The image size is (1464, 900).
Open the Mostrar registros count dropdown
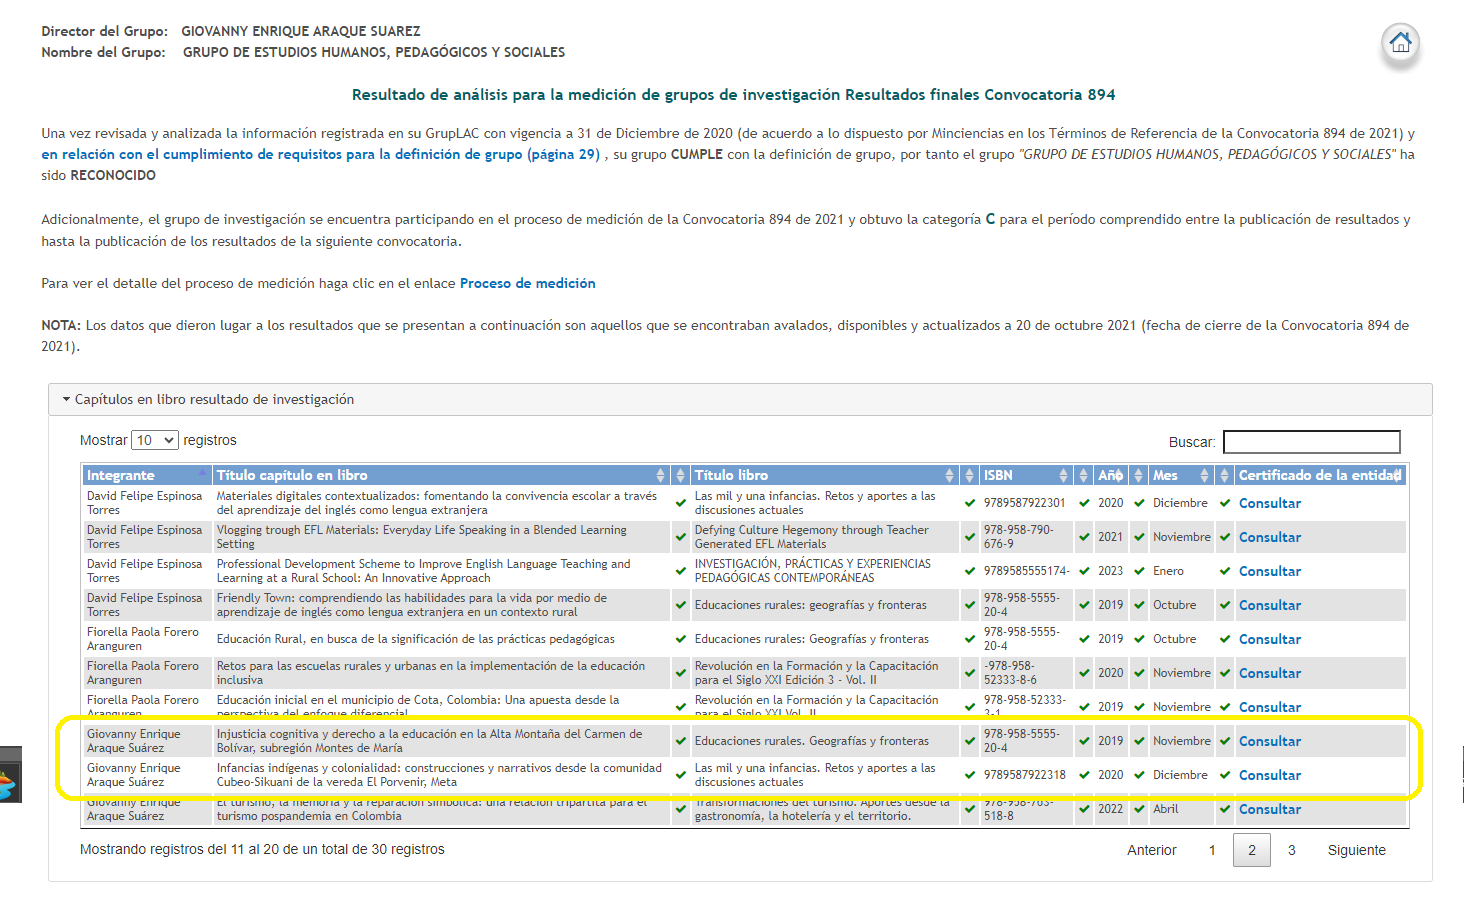[156, 440]
